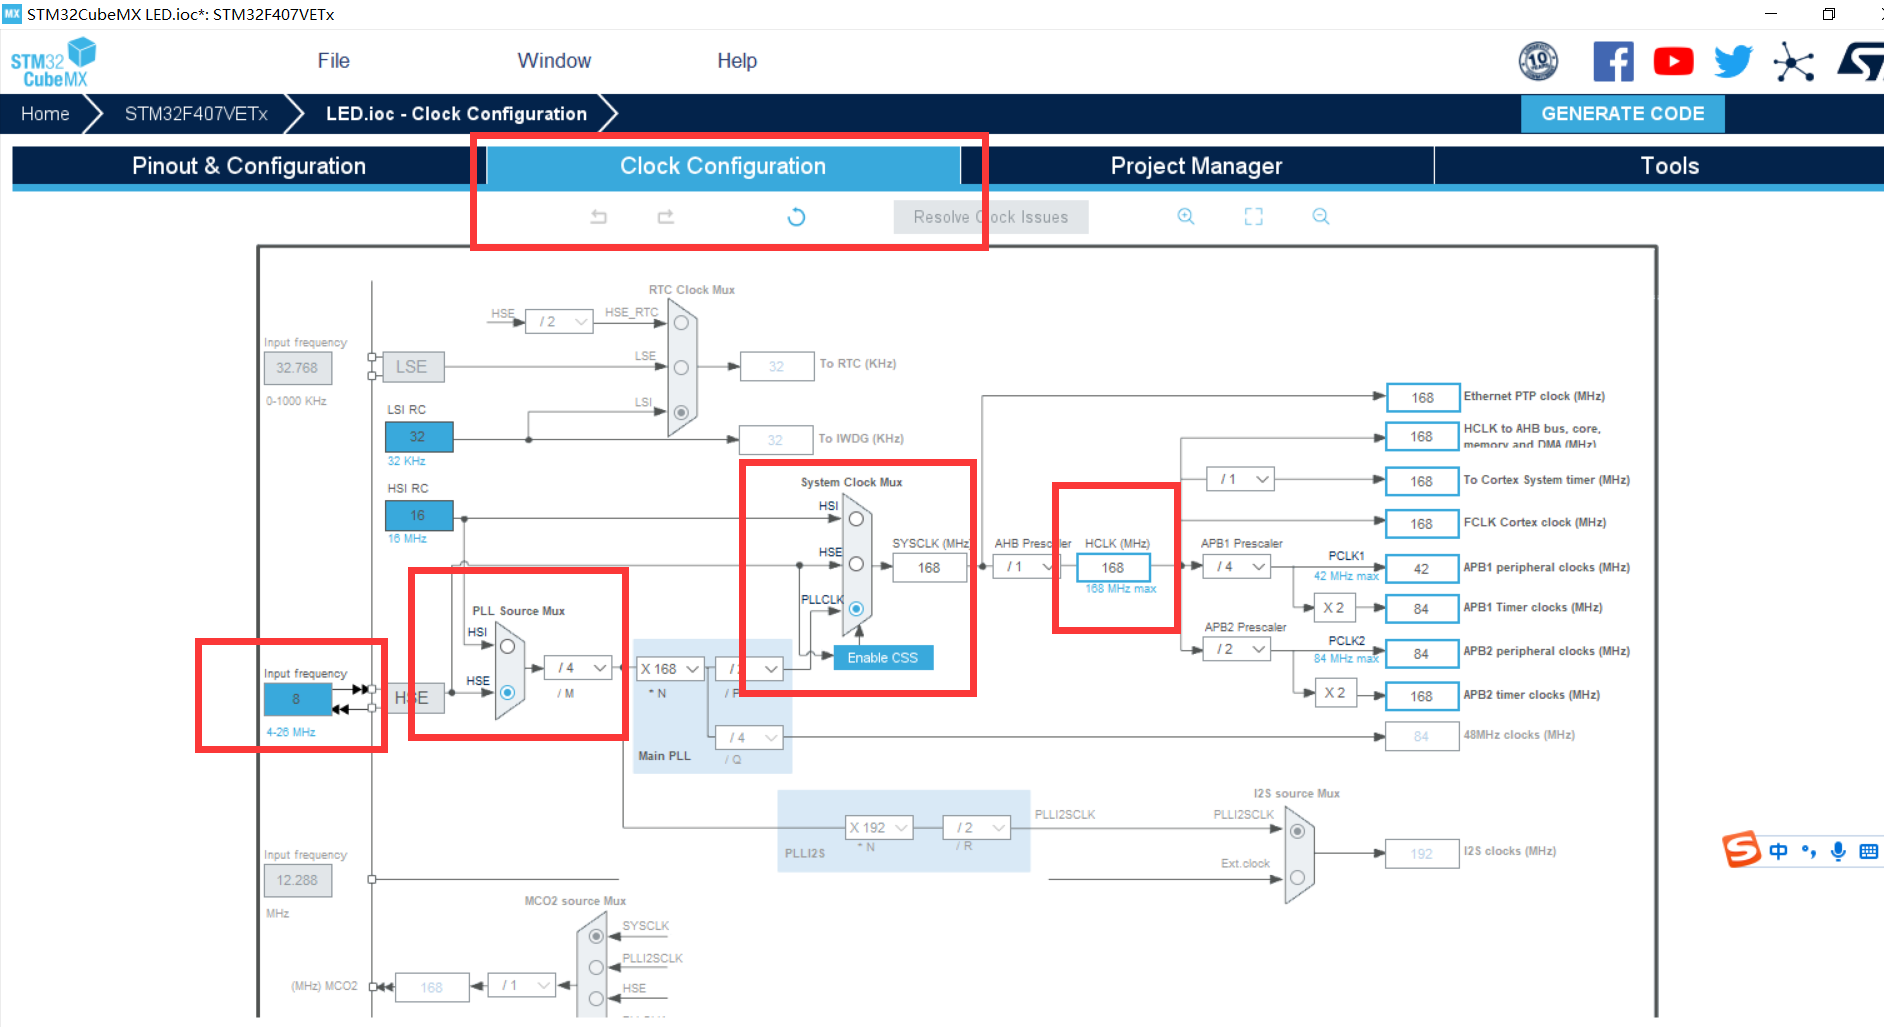The image size is (1884, 1027).
Task: Open the File menu
Action: point(334,61)
